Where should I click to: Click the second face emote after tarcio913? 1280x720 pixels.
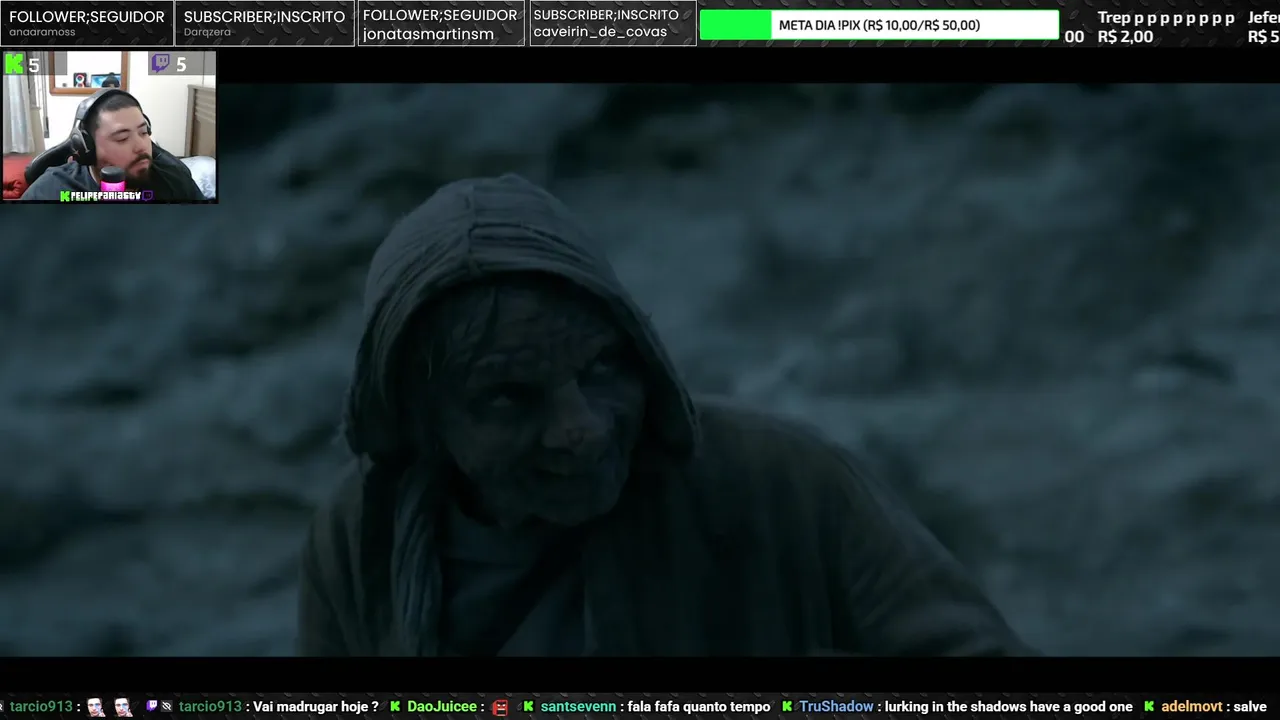pos(123,707)
